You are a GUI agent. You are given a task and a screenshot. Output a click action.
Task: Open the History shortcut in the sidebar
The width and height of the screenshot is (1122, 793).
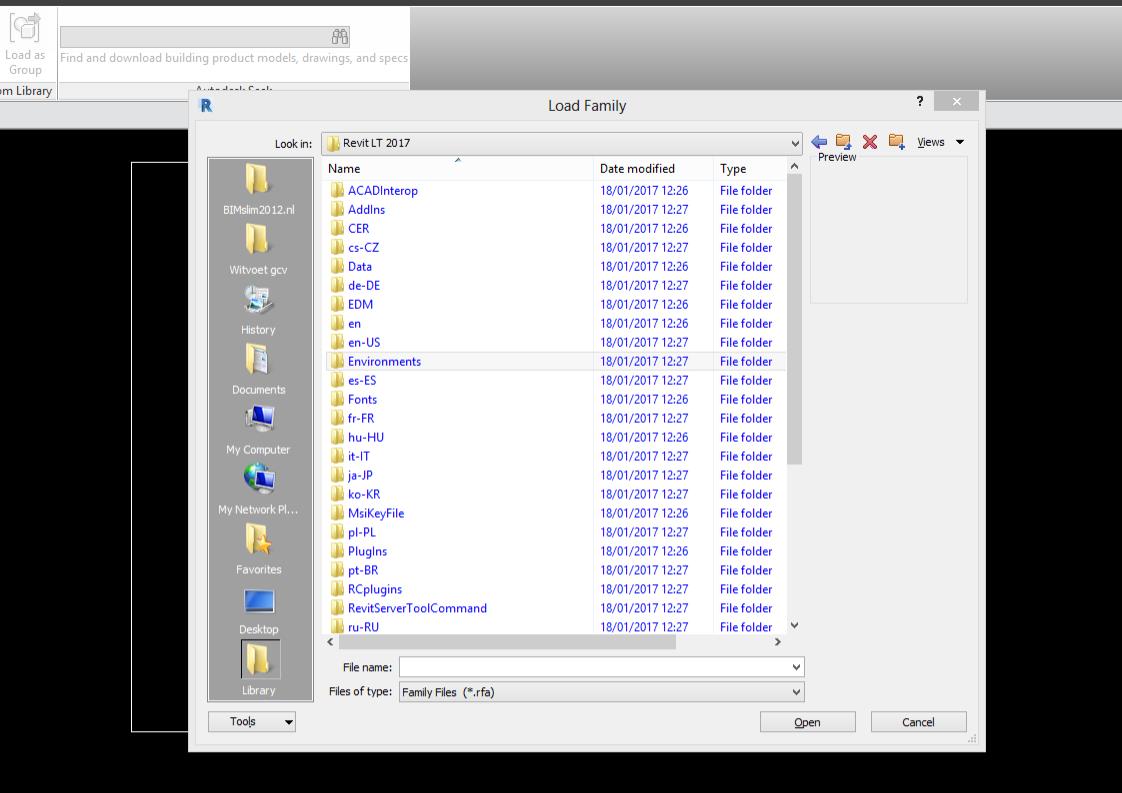pyautogui.click(x=258, y=309)
